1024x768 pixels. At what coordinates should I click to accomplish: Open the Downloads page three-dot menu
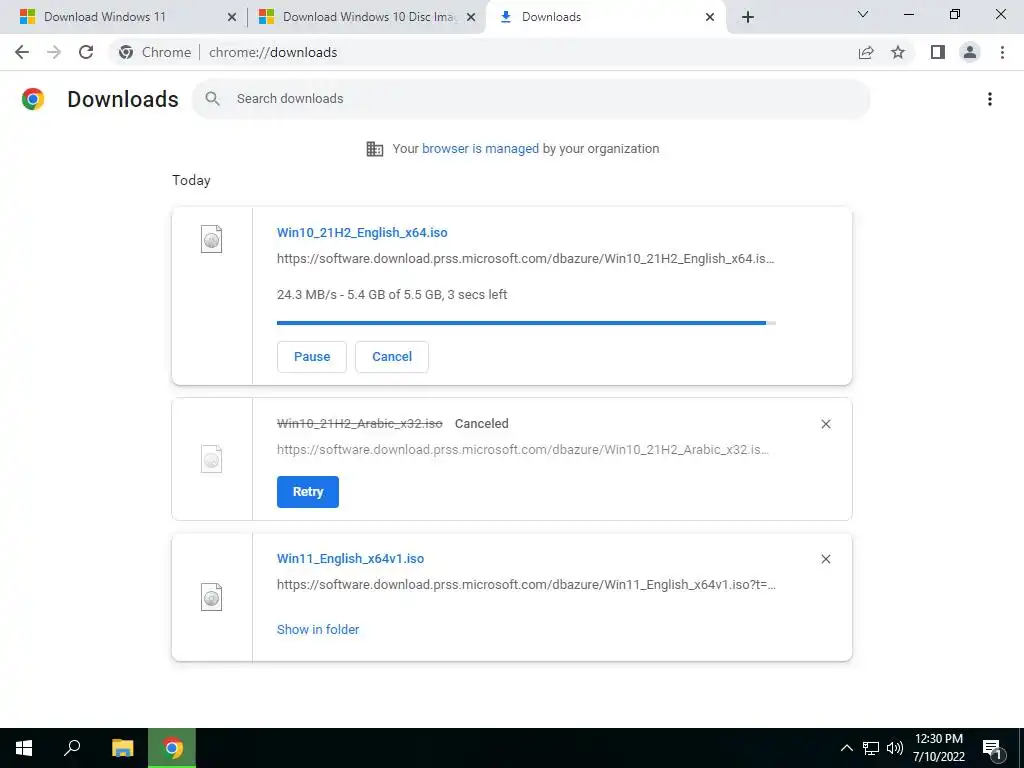(990, 99)
